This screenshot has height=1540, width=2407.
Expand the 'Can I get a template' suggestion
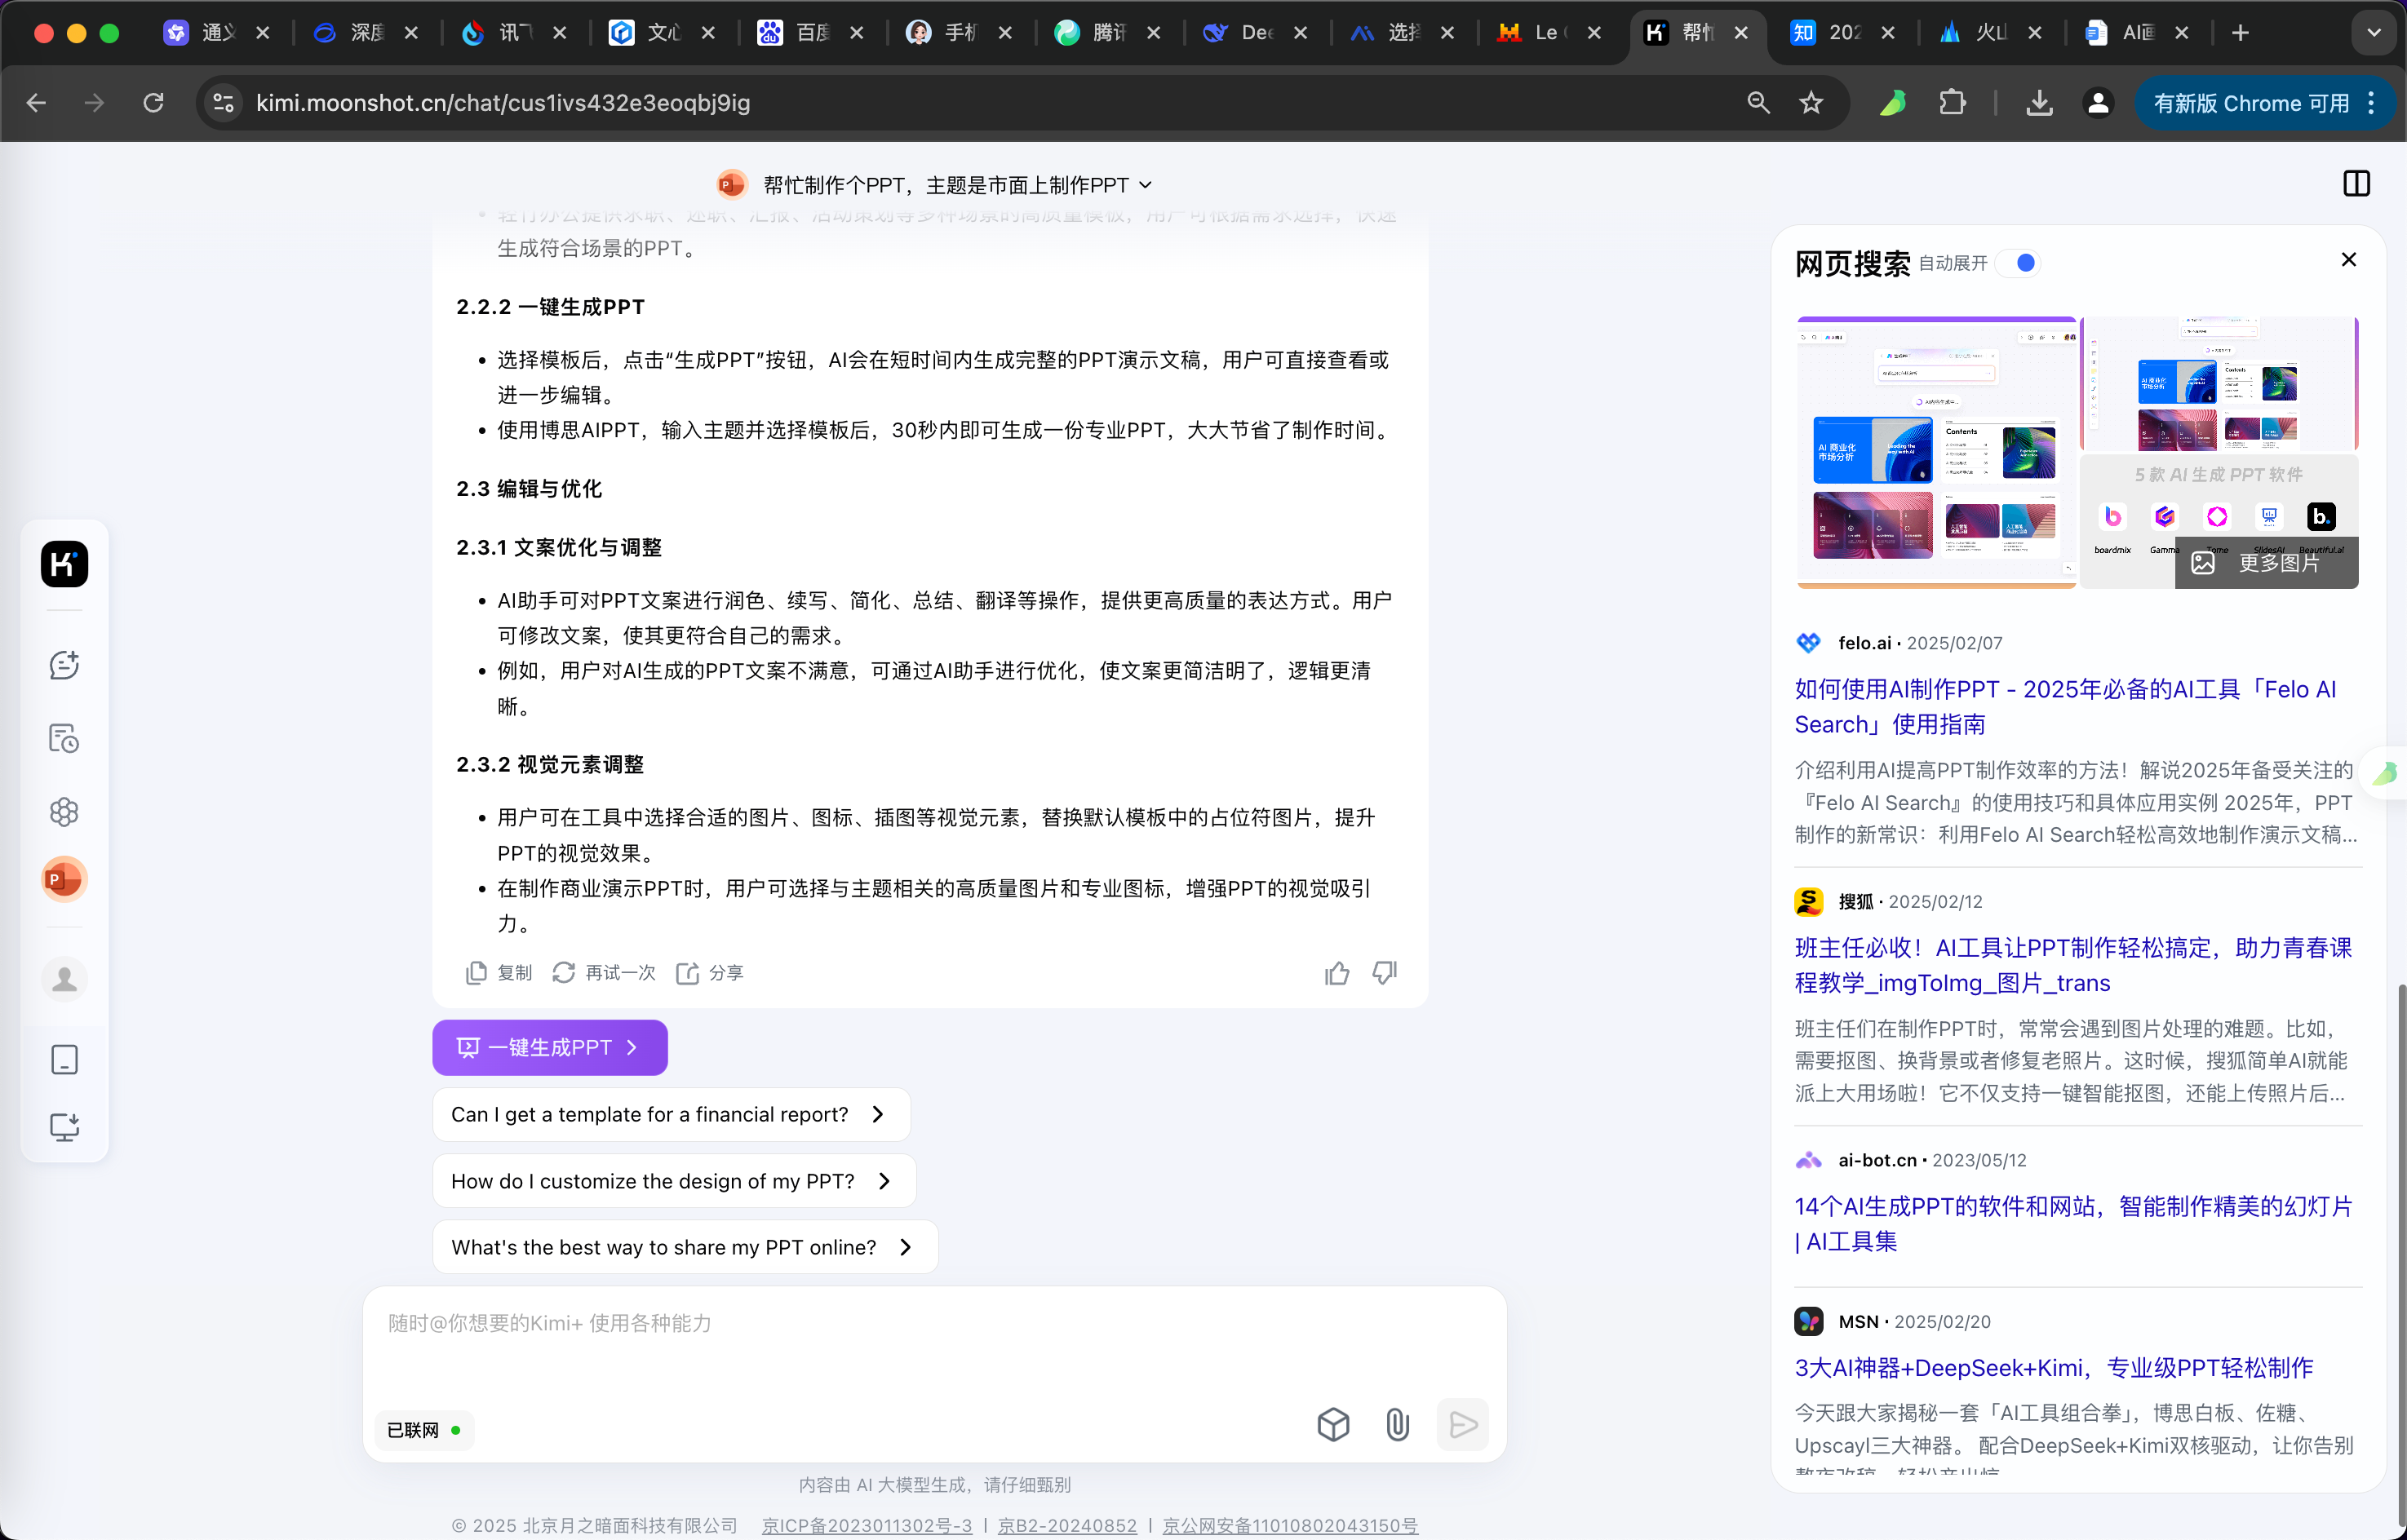tap(670, 1114)
